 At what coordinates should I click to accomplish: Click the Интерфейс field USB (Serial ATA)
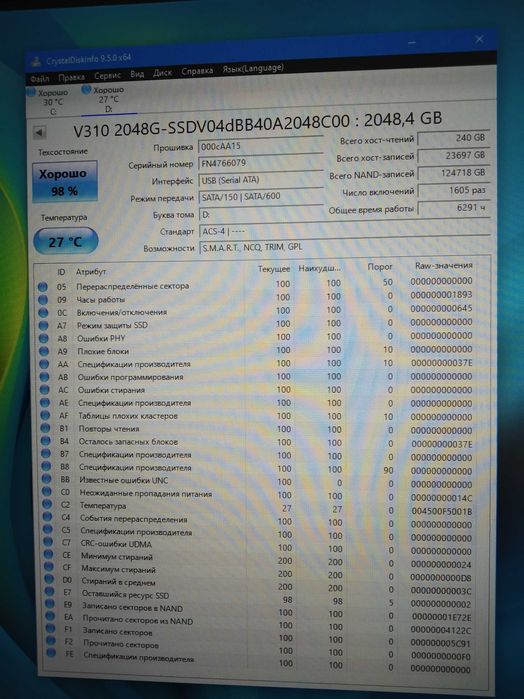point(260,180)
